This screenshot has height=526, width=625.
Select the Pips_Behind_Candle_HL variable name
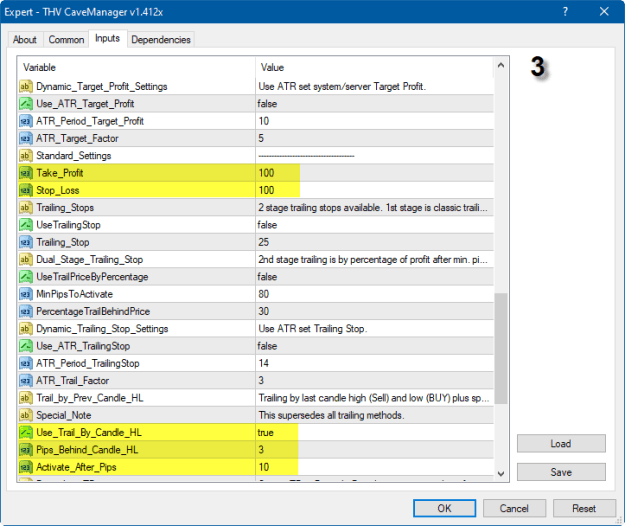tap(87, 450)
